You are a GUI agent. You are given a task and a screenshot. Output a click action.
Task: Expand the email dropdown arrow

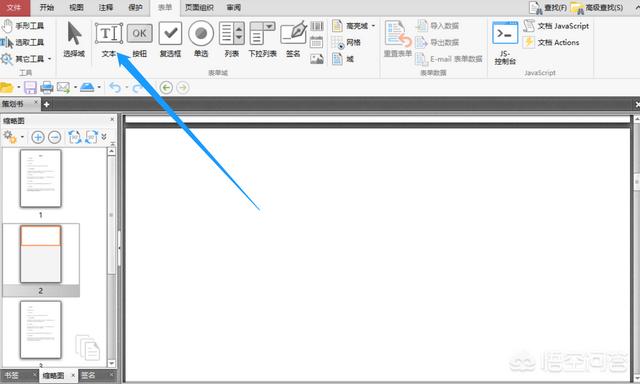pos(76,87)
